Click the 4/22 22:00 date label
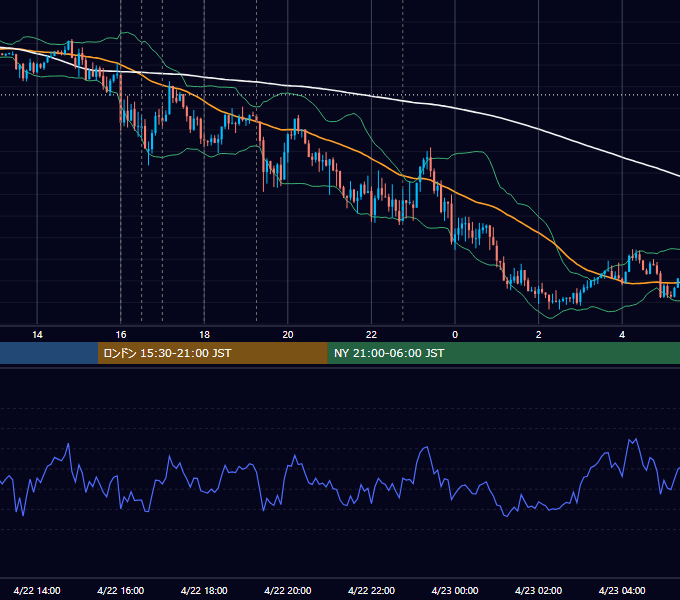The width and height of the screenshot is (680, 600). pos(371,590)
